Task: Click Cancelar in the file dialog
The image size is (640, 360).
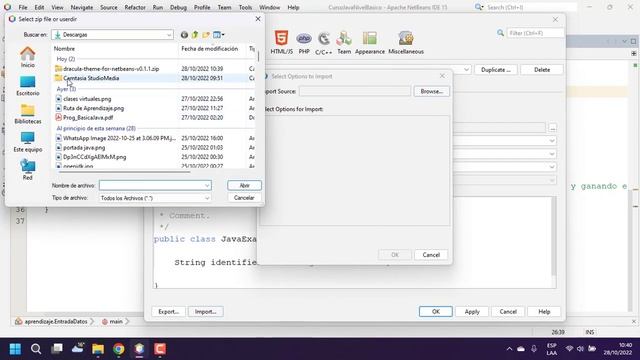Action: click(244, 198)
